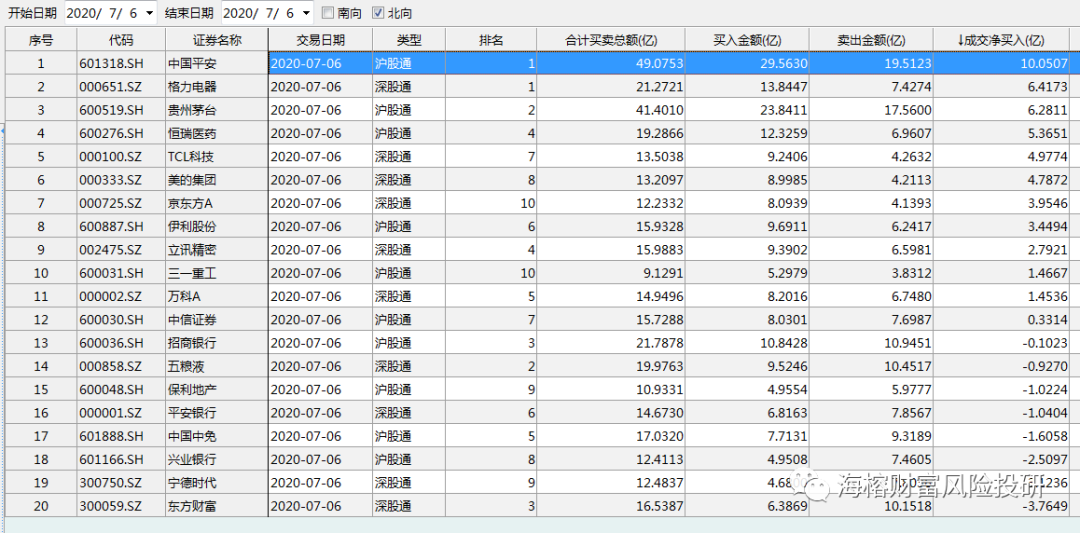The image size is (1080, 533).
Task: Click code cell 000100.SZ
Action: (x=121, y=157)
